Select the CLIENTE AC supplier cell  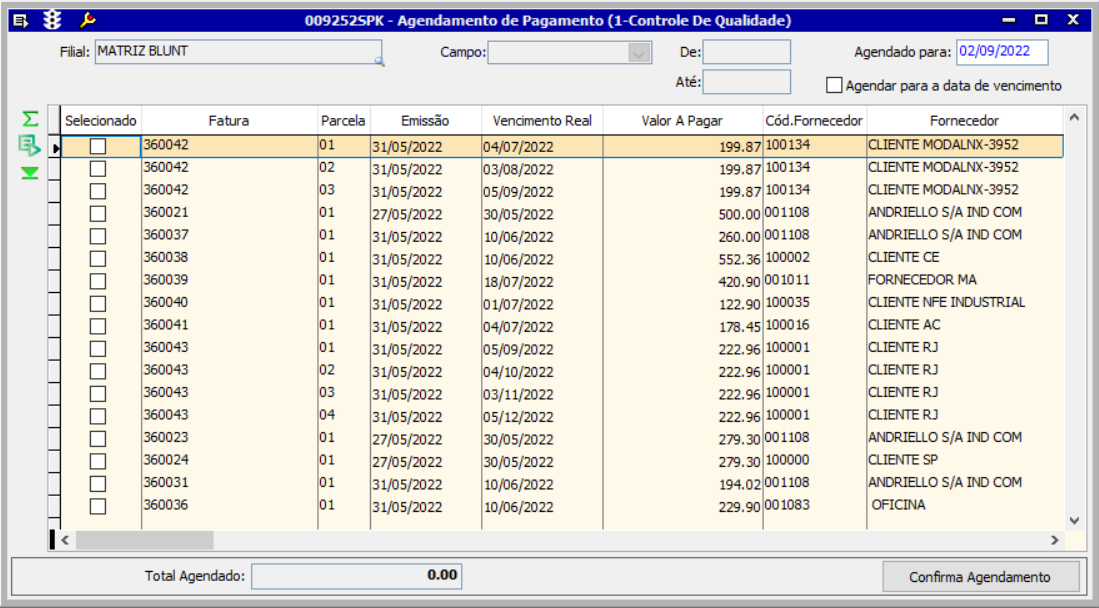pos(965,325)
